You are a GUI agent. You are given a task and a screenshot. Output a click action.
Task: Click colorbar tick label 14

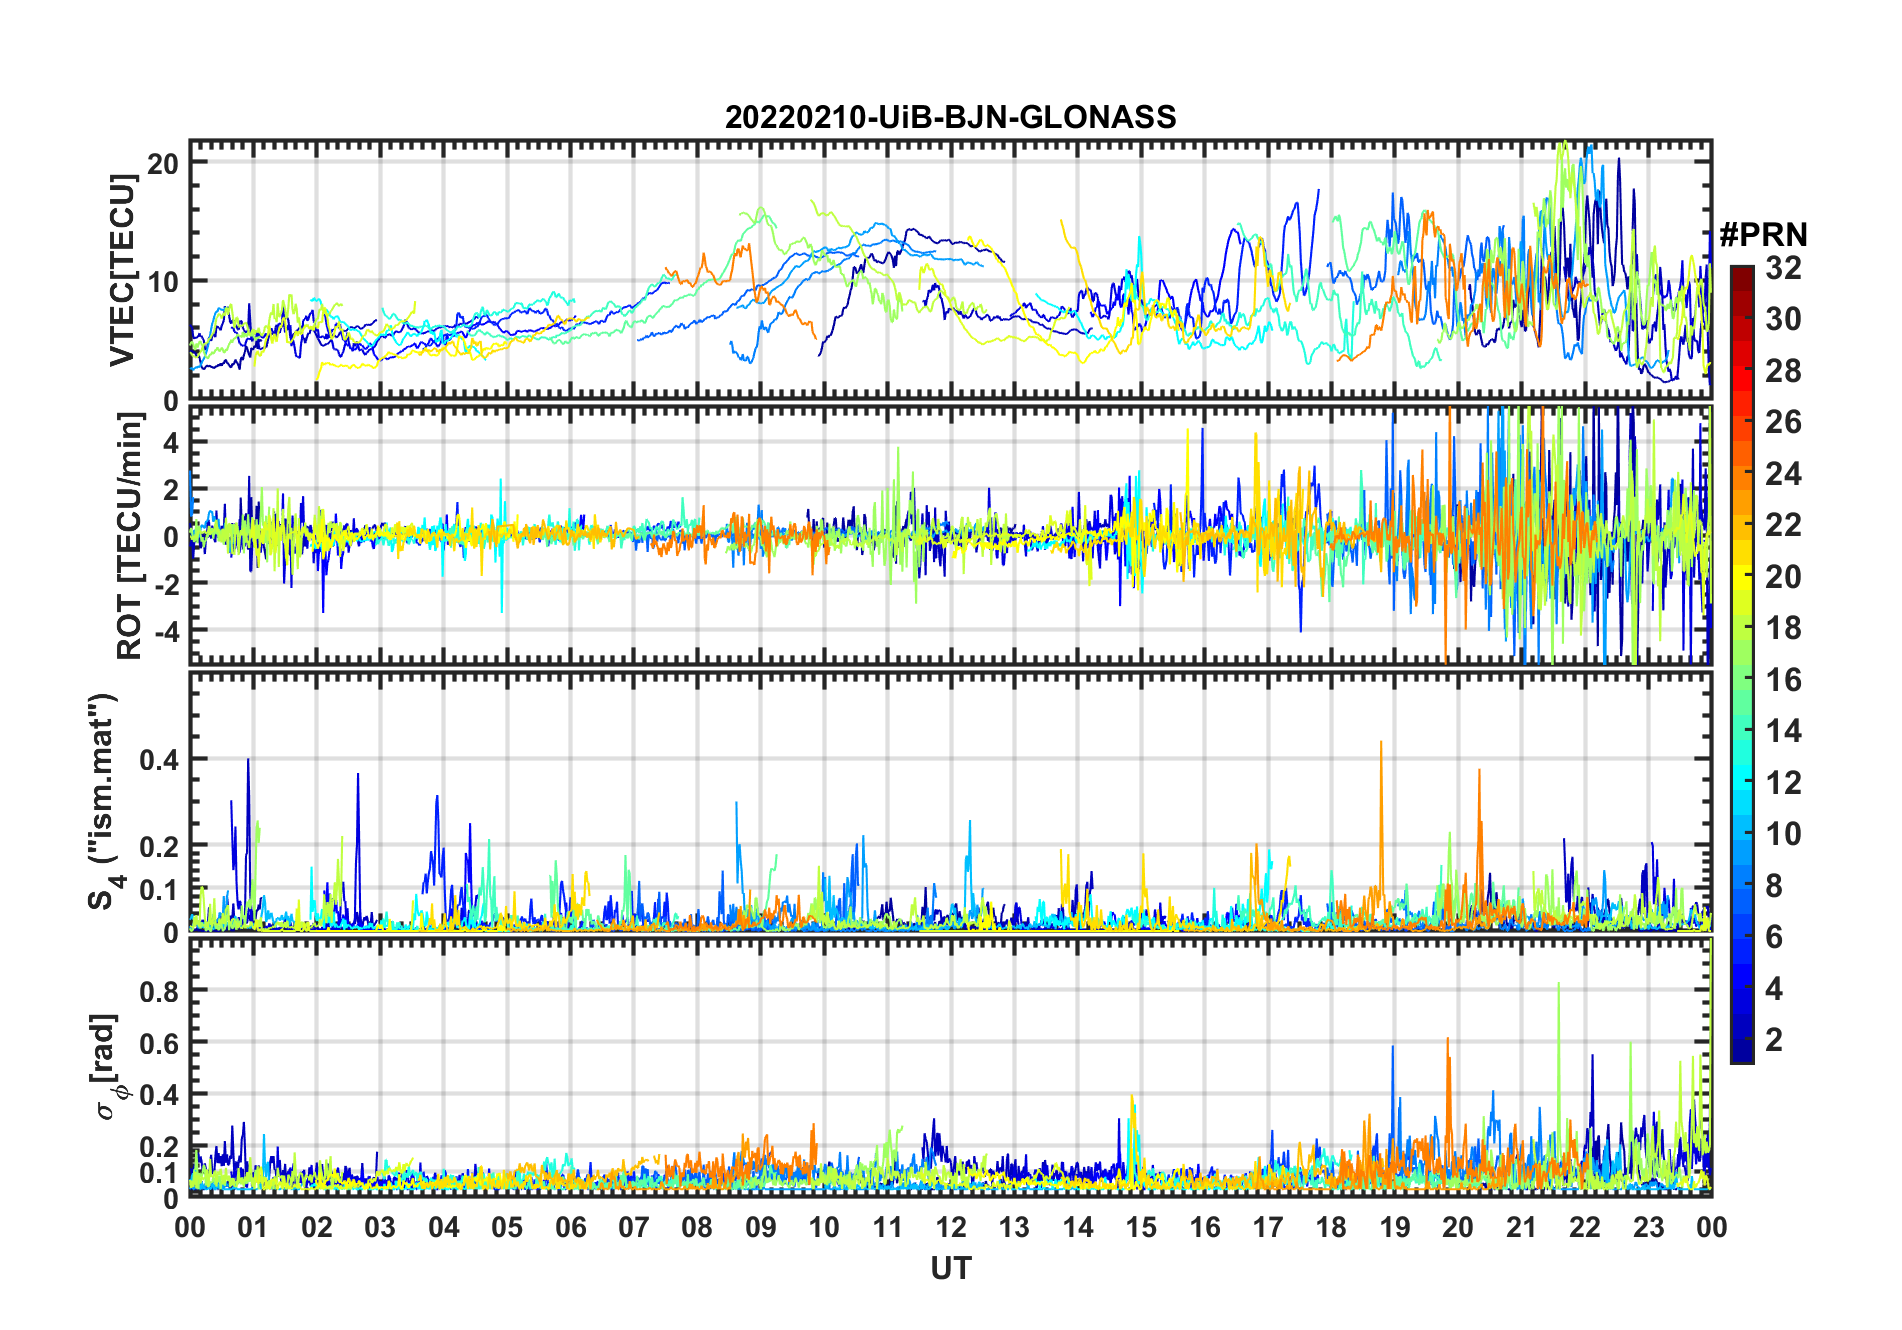click(1783, 731)
